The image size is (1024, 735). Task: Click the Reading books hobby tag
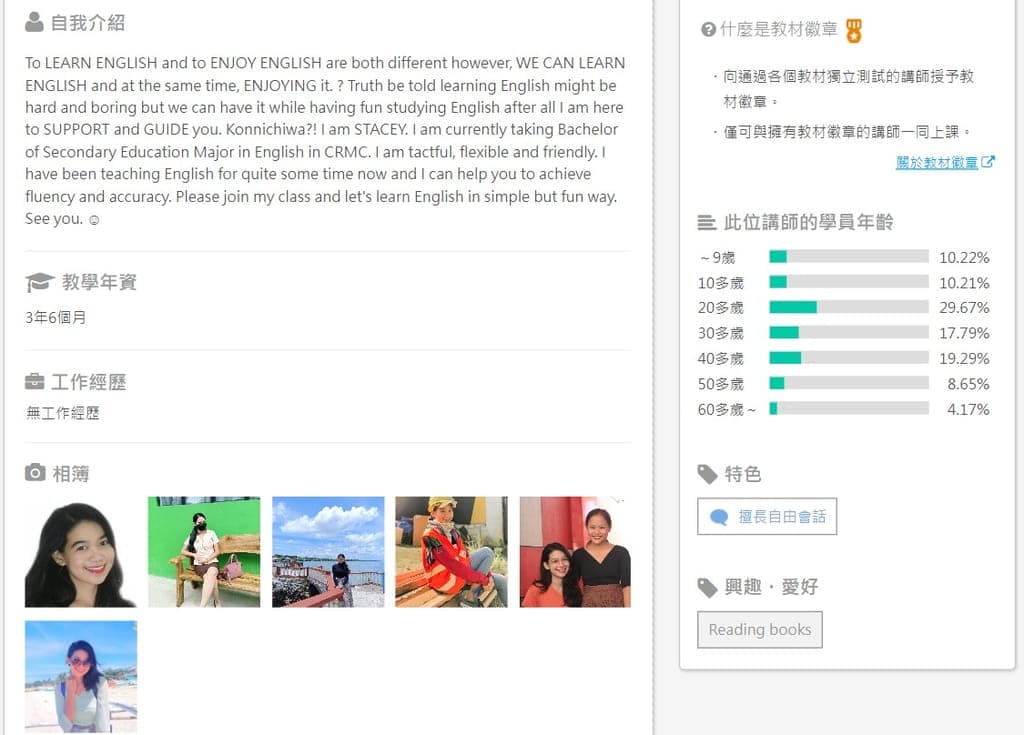[x=760, y=630]
